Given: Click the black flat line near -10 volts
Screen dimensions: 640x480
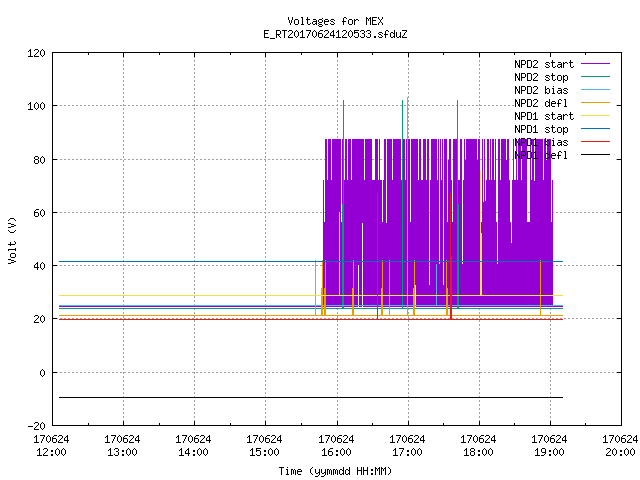Looking at the screenshot, I should [311, 397].
